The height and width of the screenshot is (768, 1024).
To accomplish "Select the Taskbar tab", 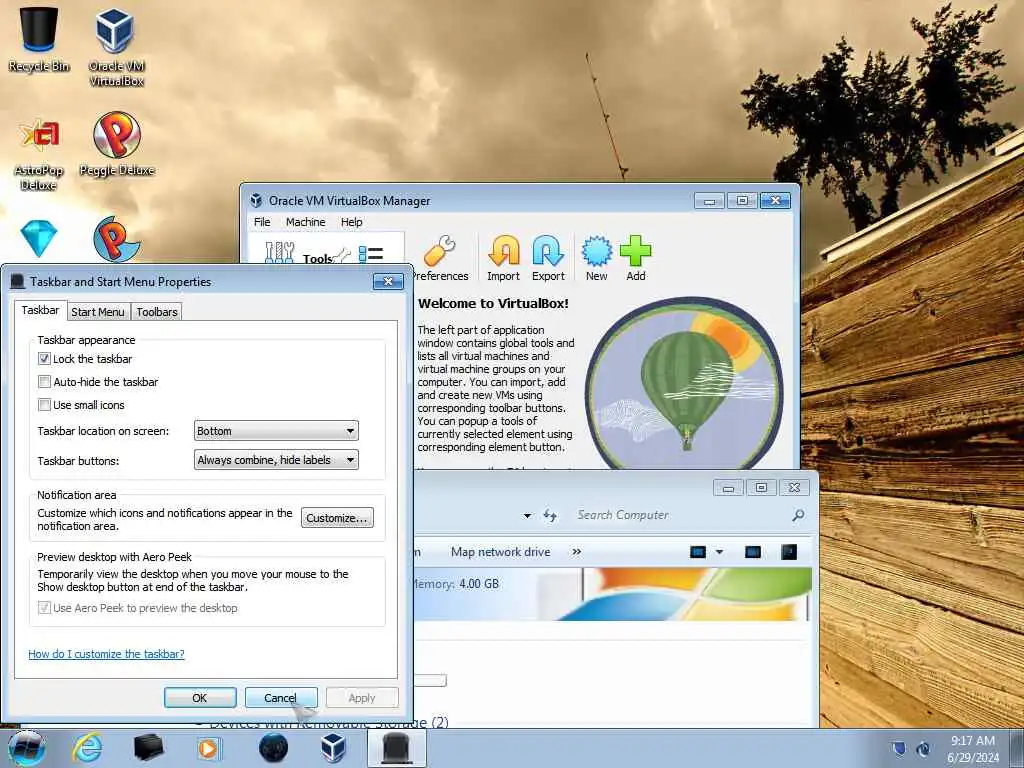I will (x=40, y=310).
